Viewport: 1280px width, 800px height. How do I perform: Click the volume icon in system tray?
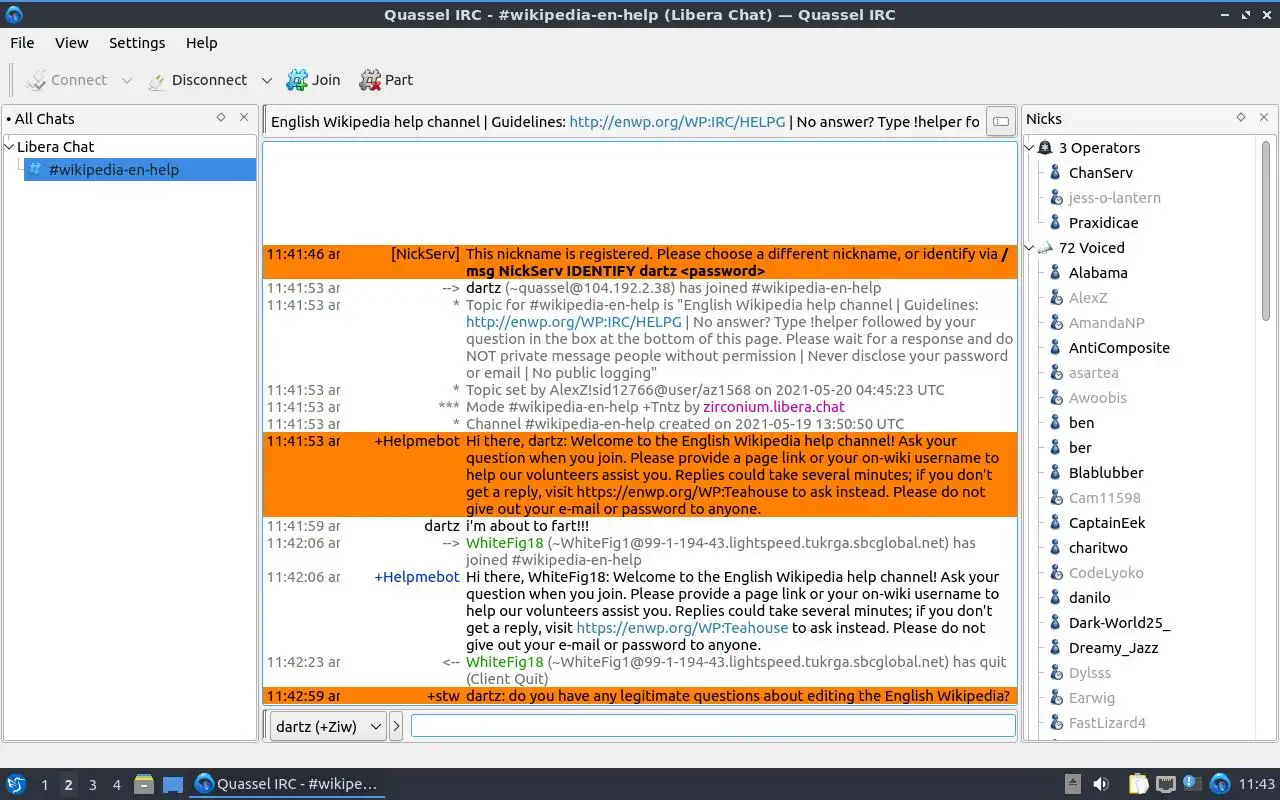click(x=1100, y=784)
